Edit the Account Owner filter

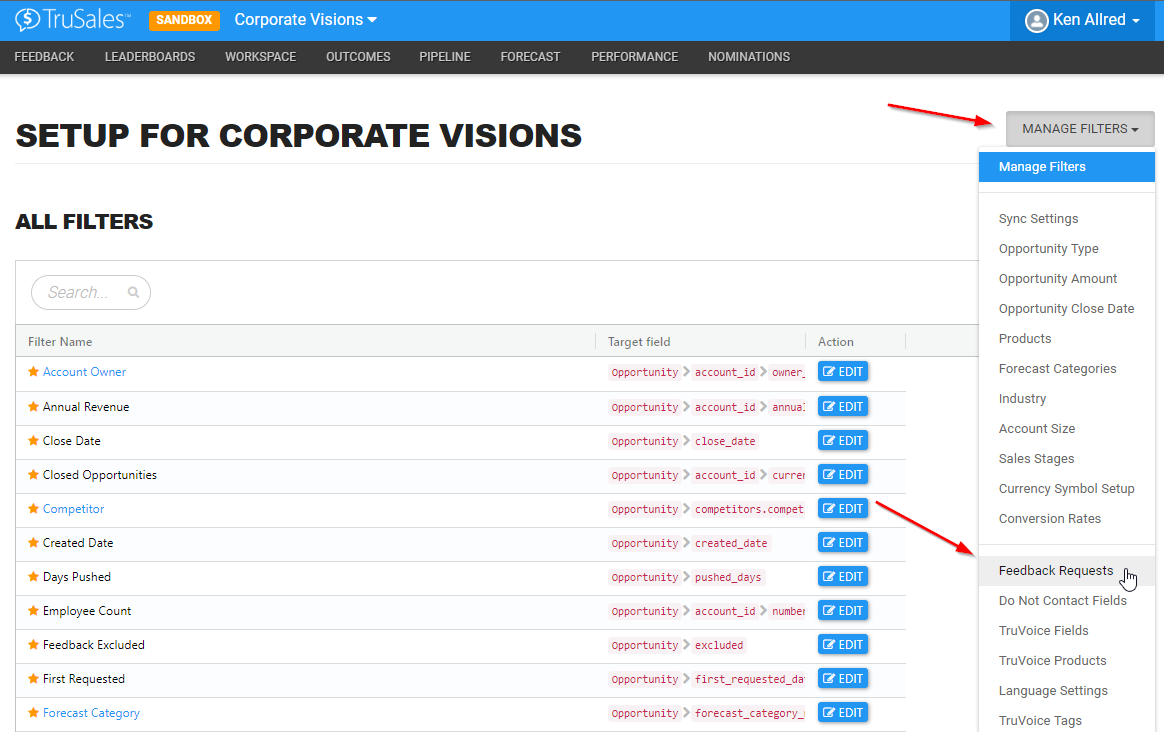pos(843,371)
